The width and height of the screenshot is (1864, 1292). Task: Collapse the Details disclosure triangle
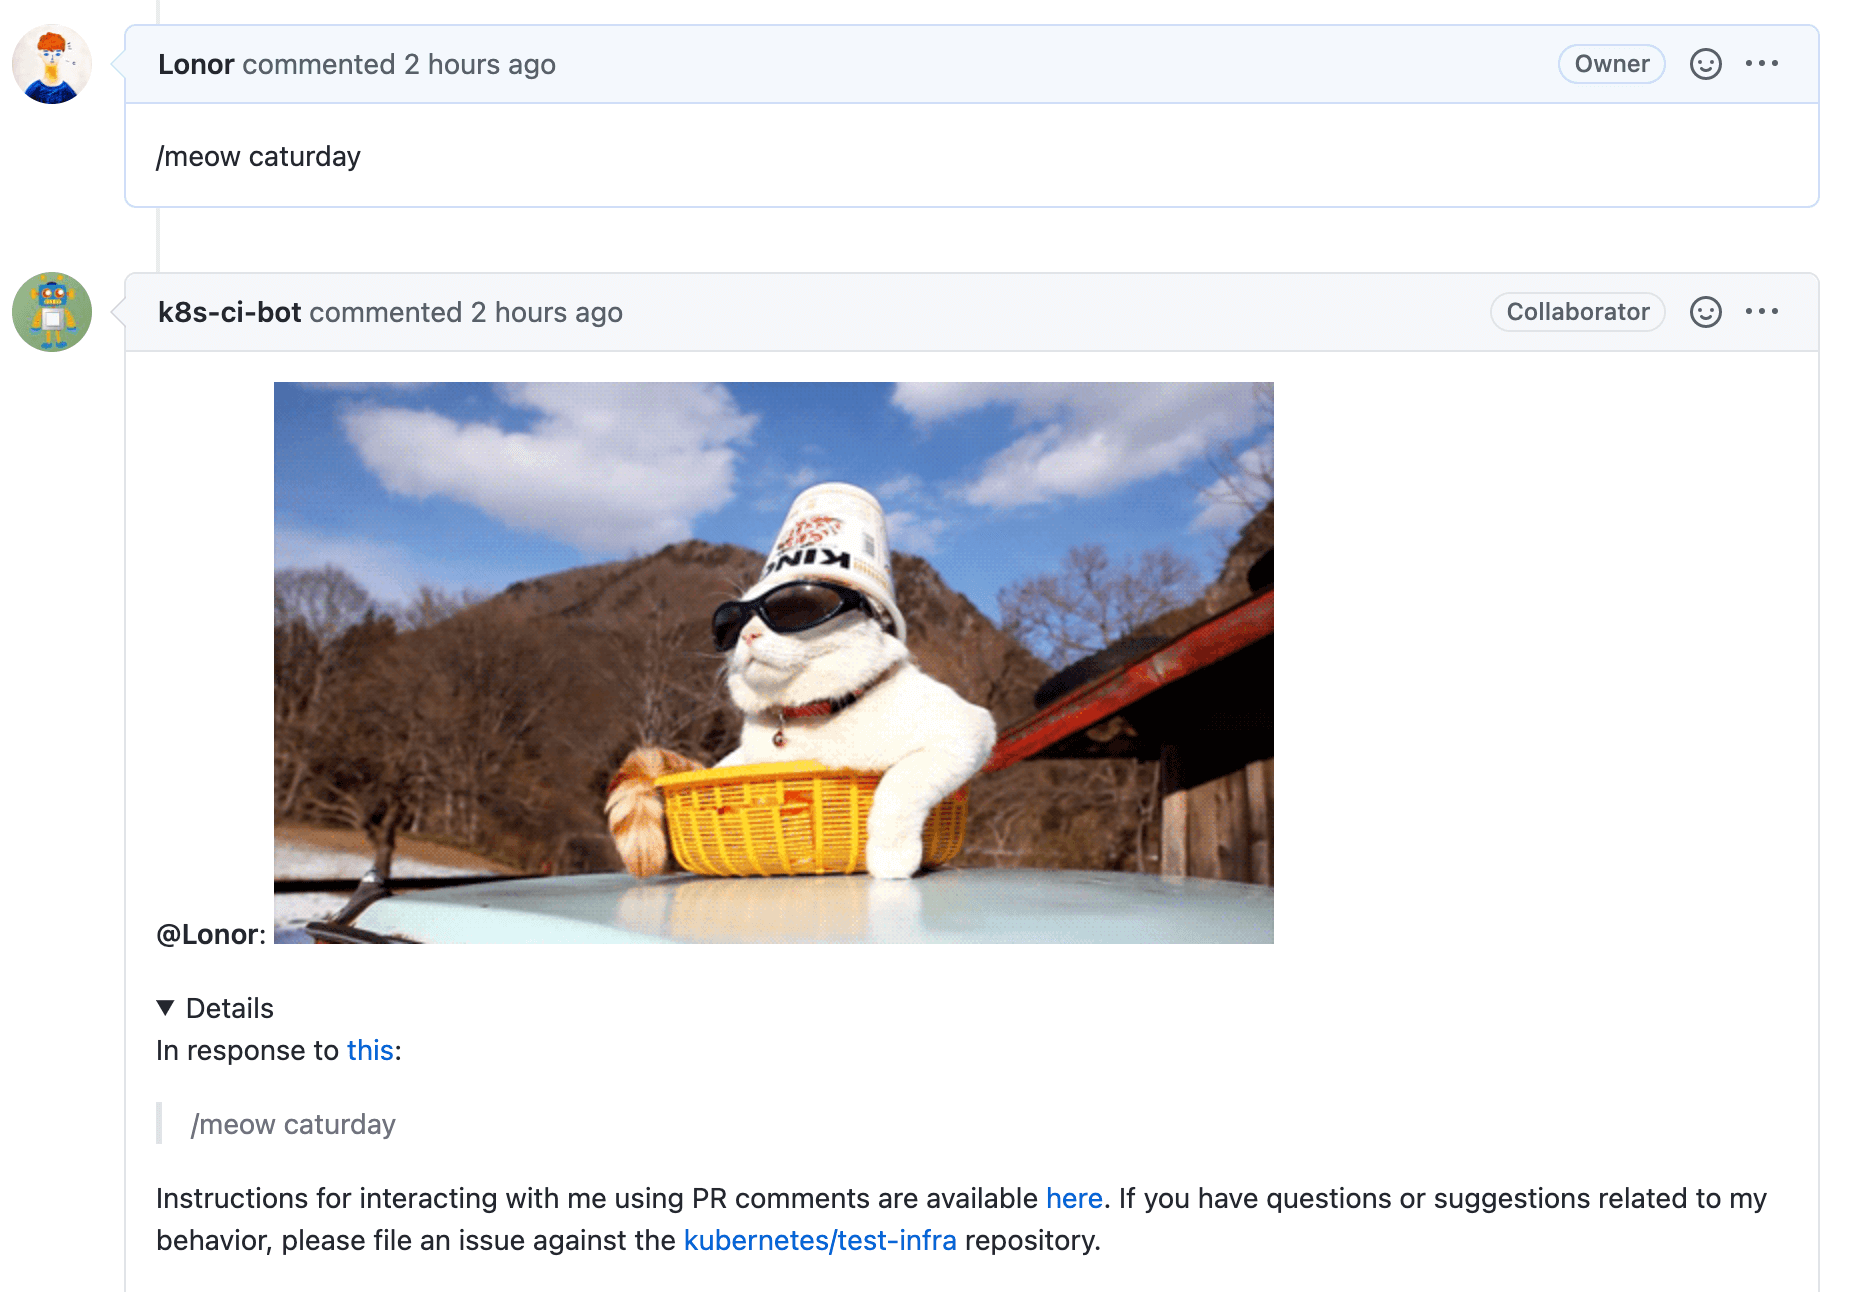166,1008
